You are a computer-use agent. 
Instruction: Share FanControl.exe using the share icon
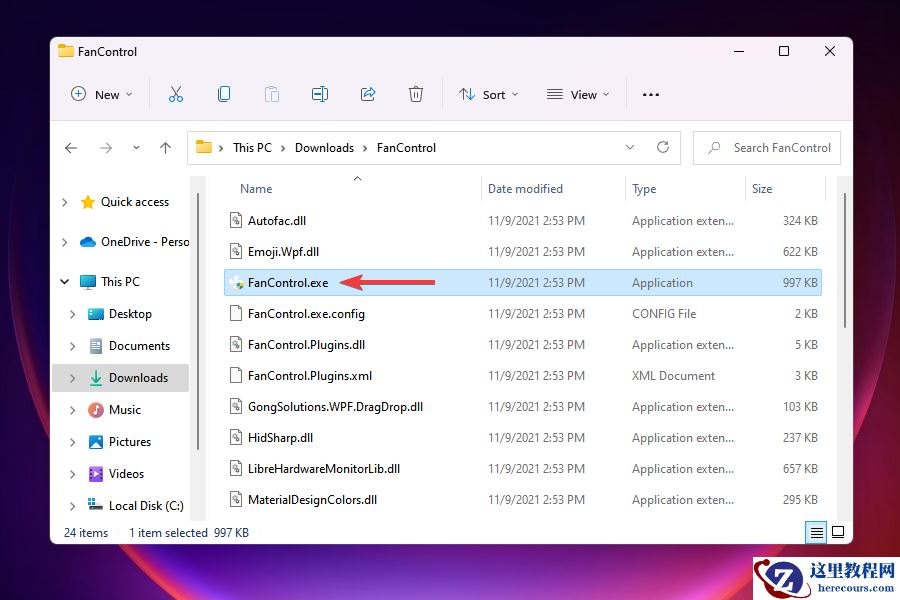pyautogui.click(x=368, y=93)
